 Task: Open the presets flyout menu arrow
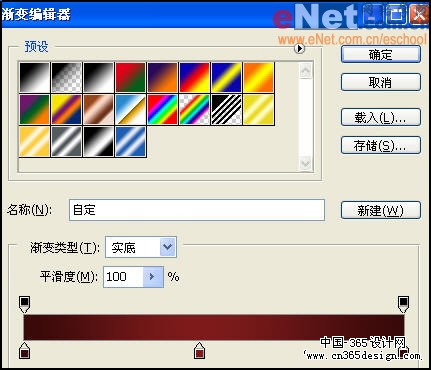click(x=299, y=49)
